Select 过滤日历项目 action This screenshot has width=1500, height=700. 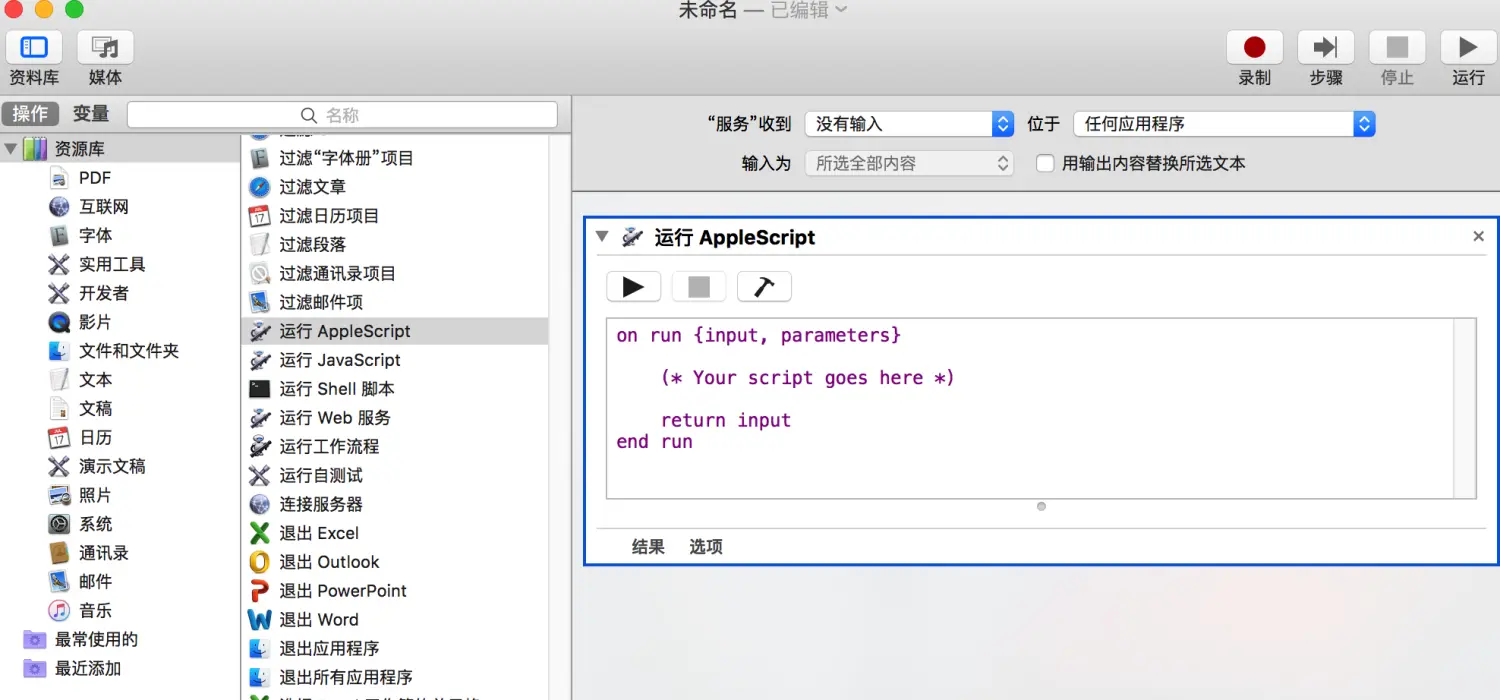395,216
